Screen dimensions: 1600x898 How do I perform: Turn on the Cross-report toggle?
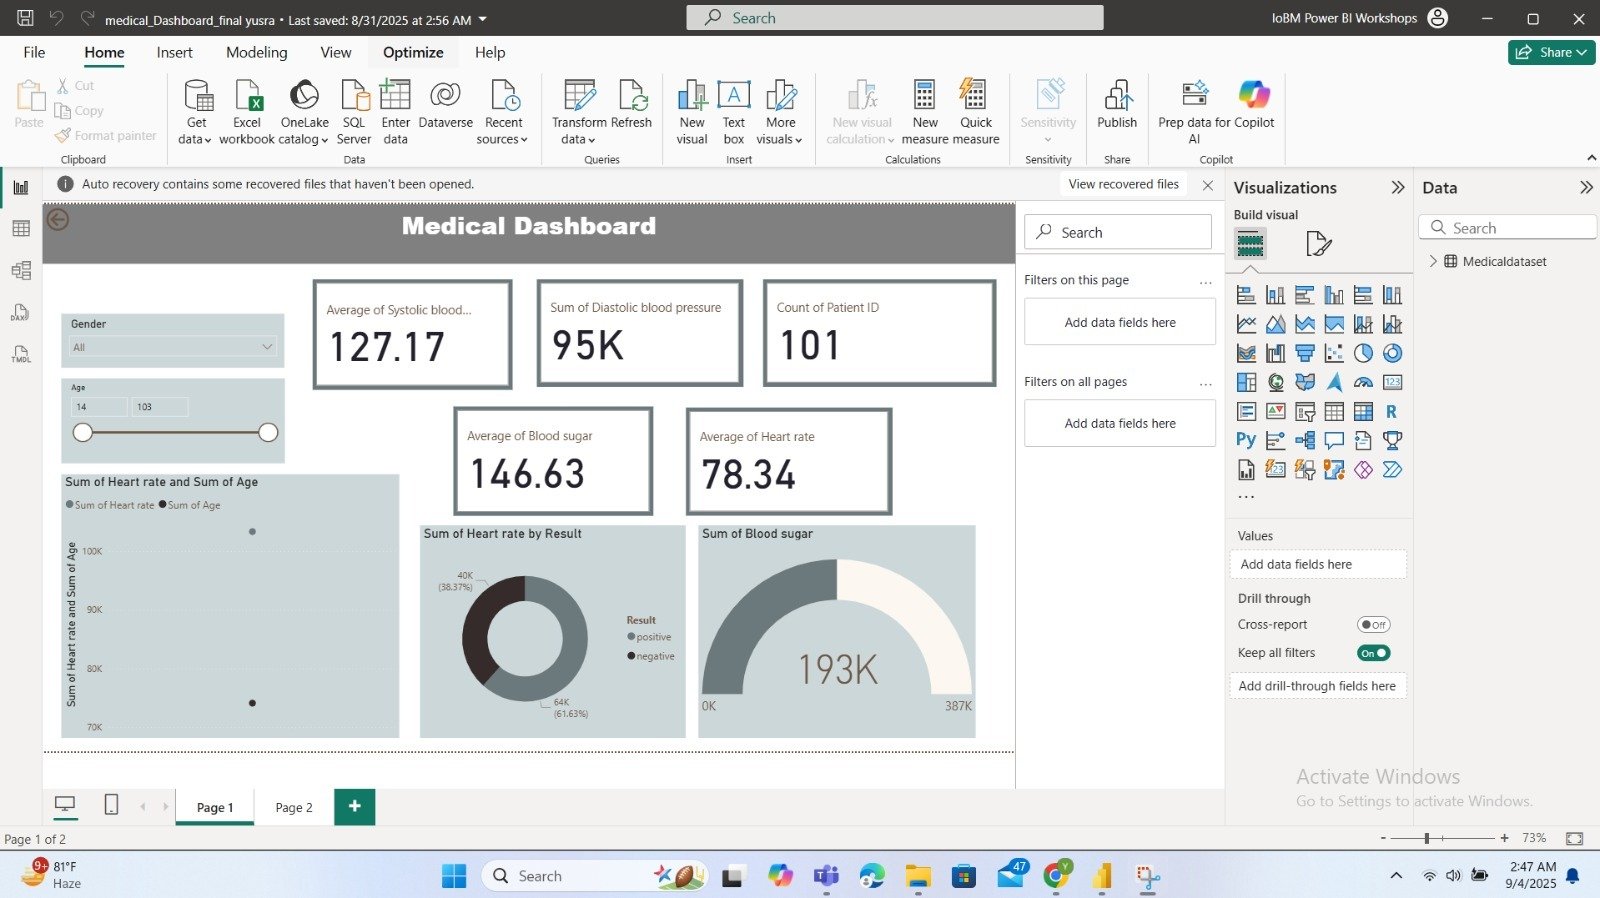click(1373, 625)
